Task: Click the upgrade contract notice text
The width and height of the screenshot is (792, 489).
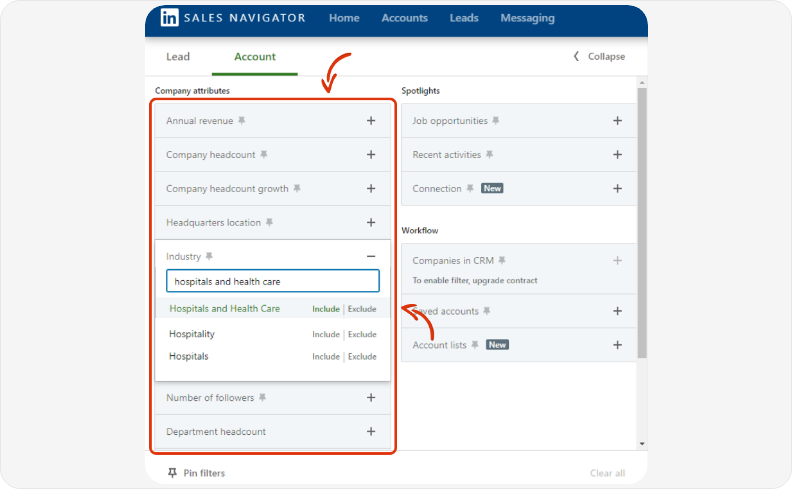Action: [x=475, y=280]
